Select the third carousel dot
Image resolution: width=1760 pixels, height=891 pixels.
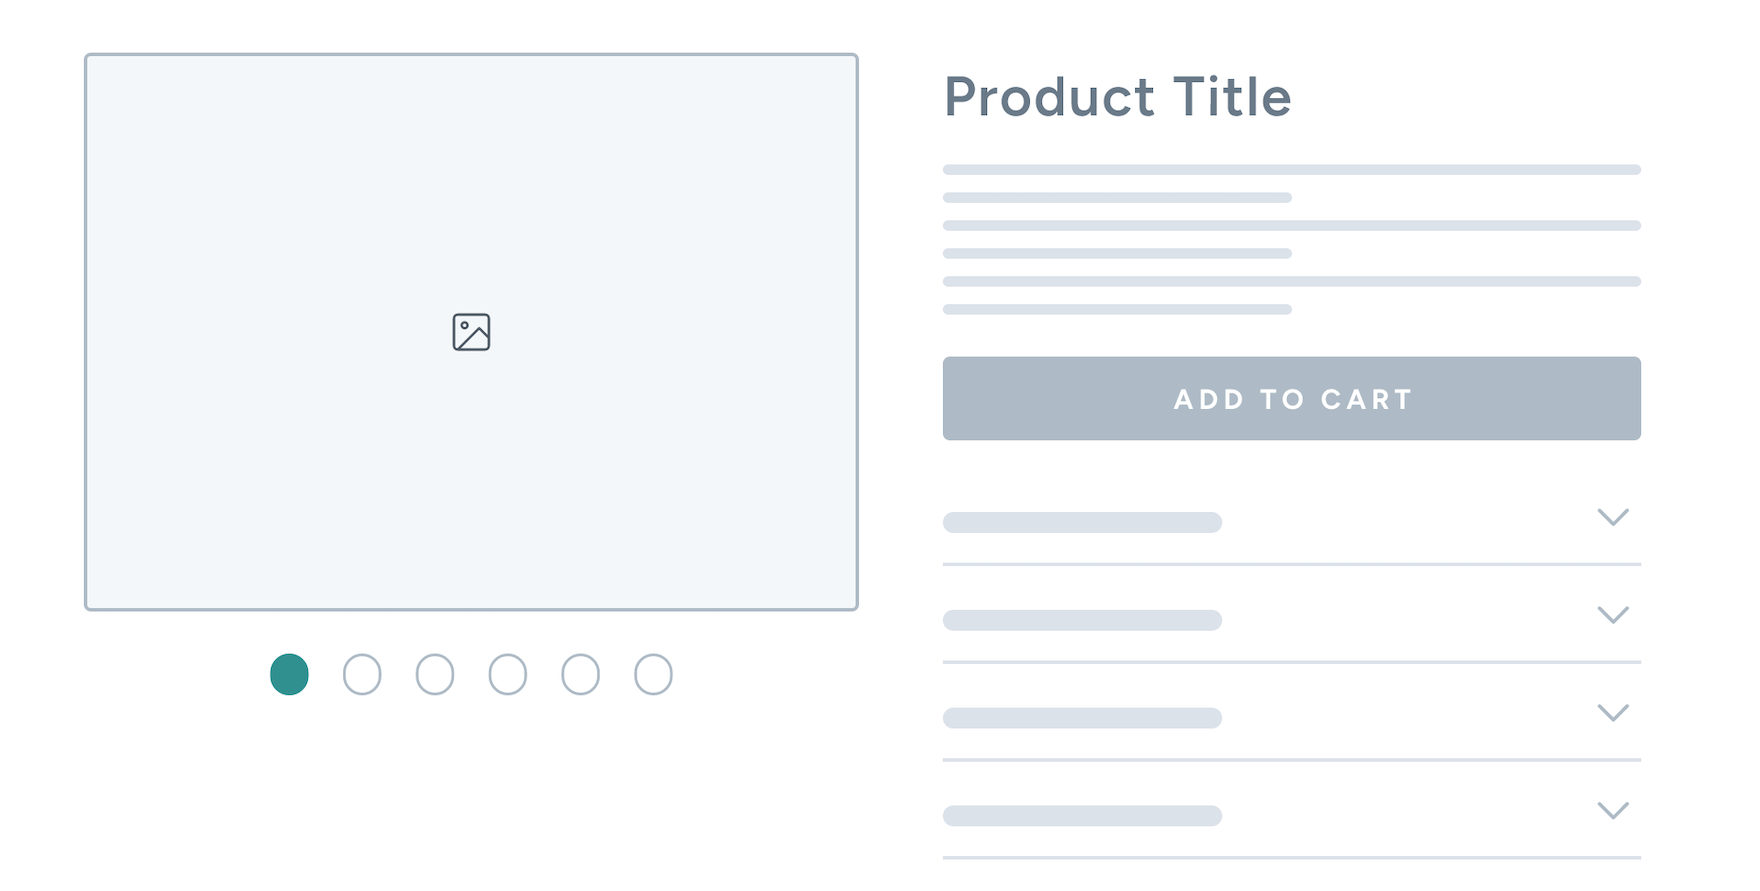[x=435, y=674]
